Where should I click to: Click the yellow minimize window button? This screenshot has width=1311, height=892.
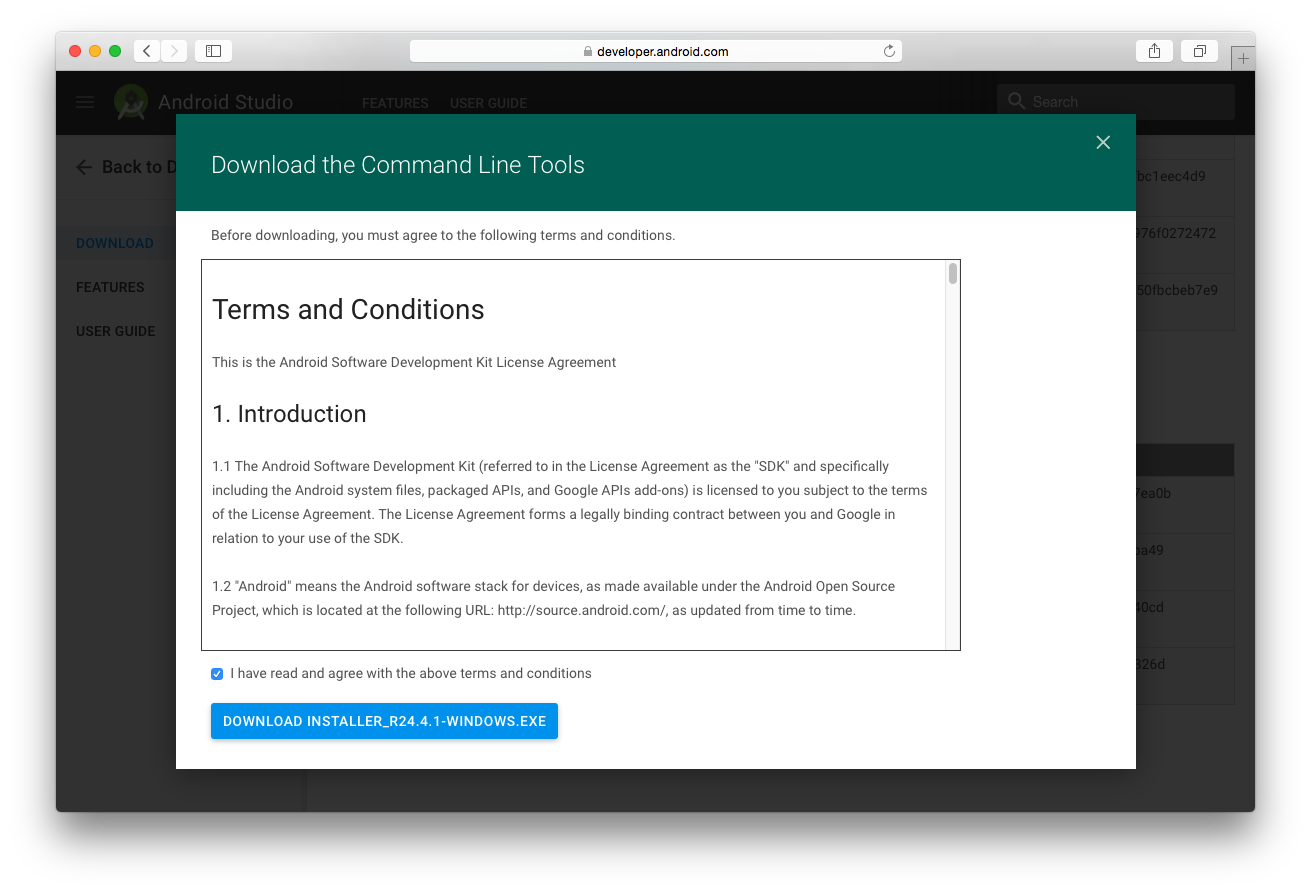tap(95, 51)
